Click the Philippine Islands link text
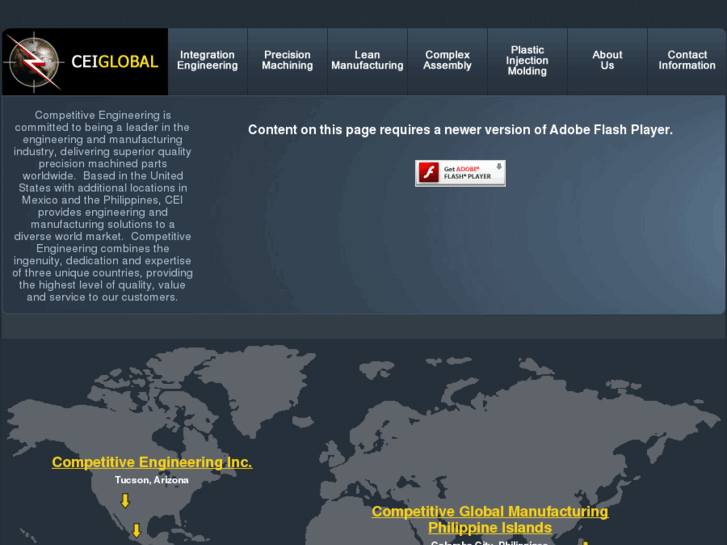Image resolution: width=727 pixels, height=545 pixels. point(490,528)
